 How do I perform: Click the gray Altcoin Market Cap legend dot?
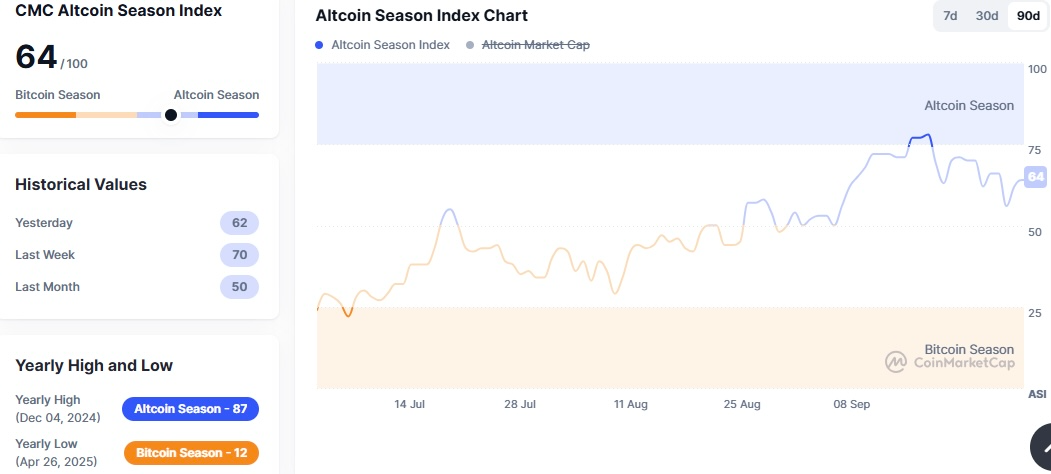[x=470, y=45]
